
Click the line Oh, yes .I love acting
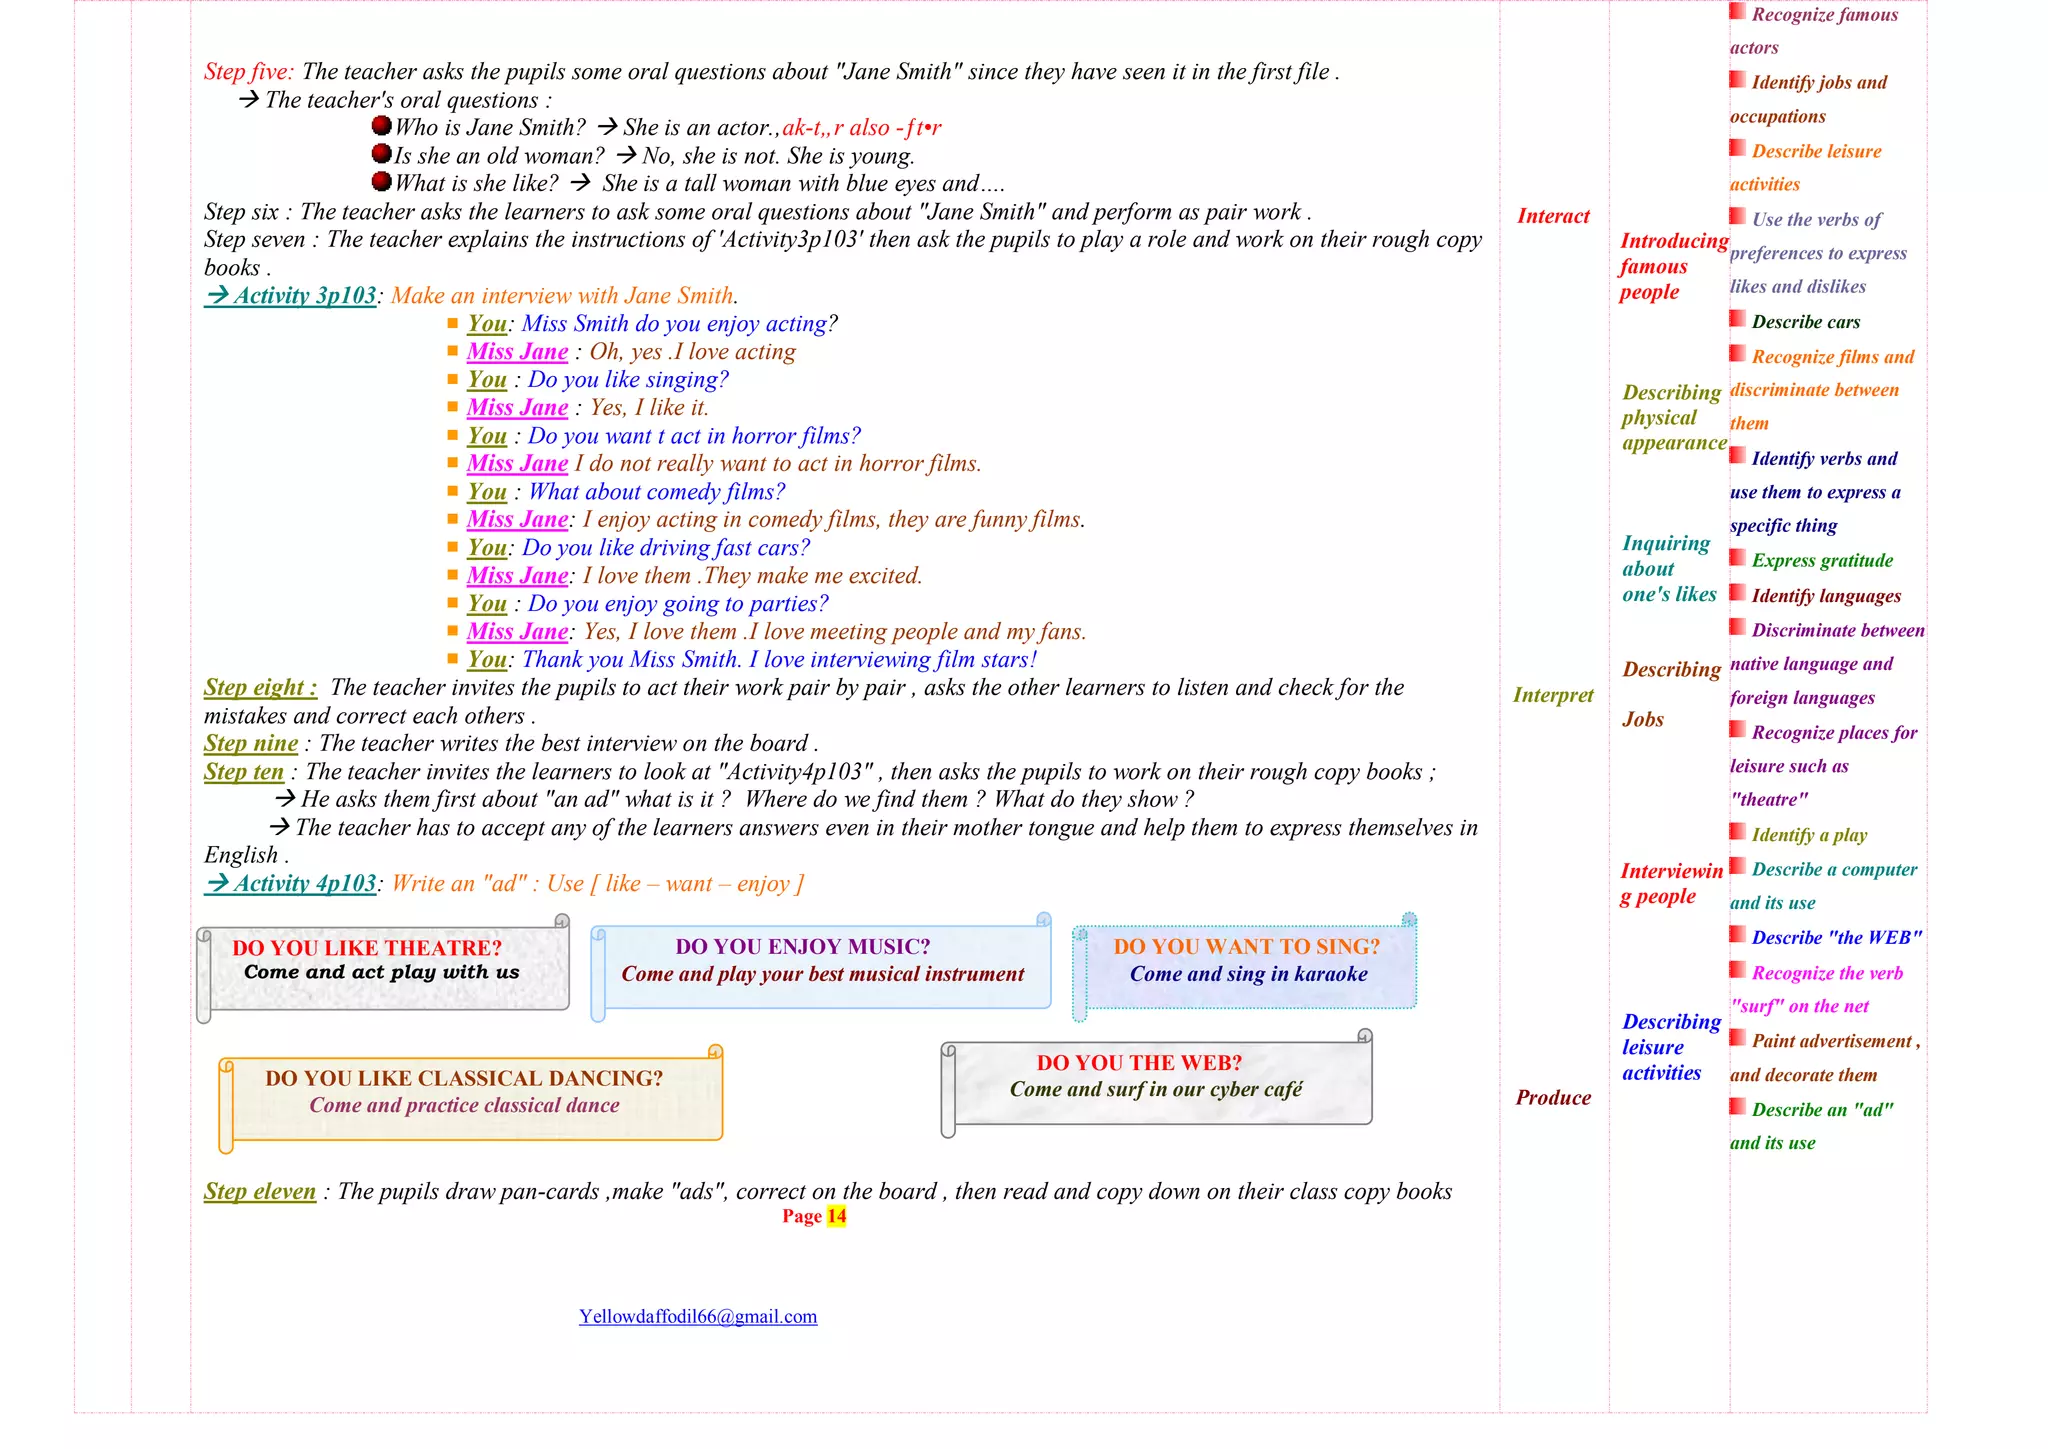(x=692, y=352)
